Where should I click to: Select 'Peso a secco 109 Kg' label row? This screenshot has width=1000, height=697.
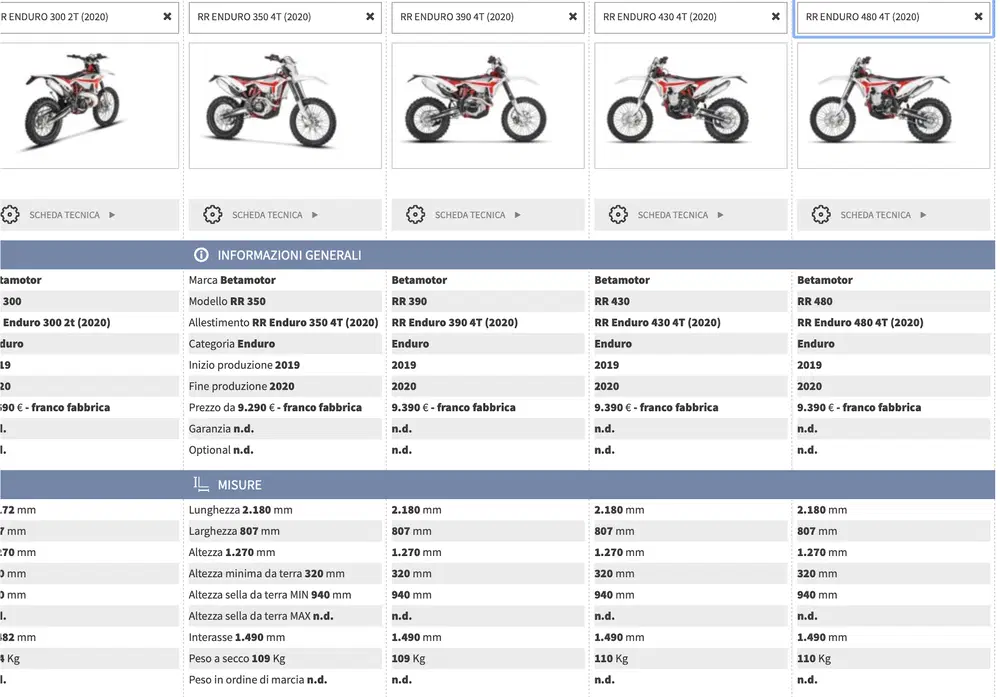[x=285, y=658]
